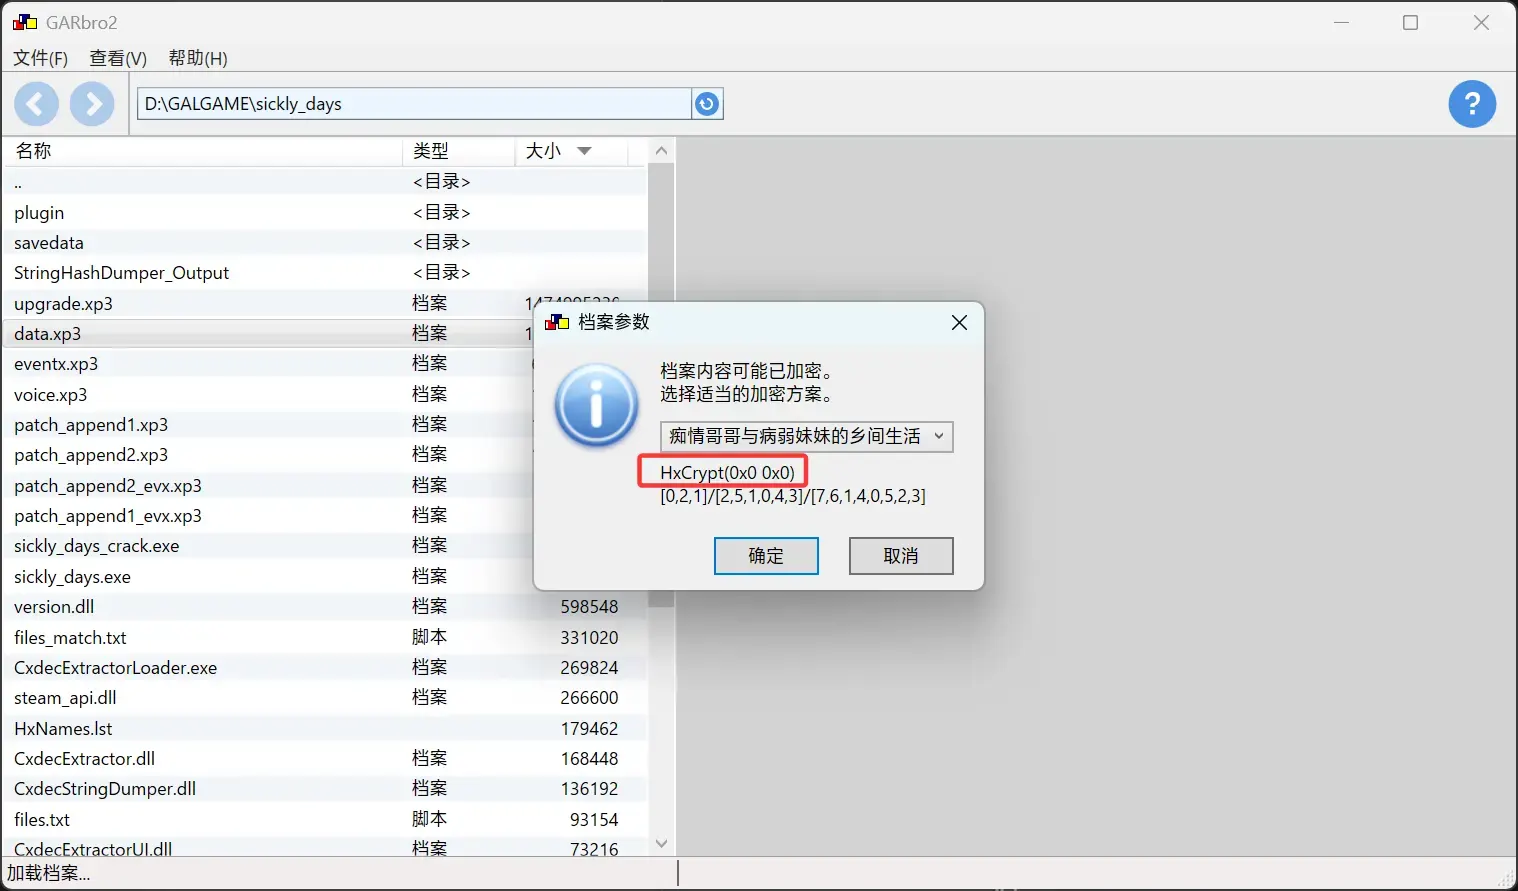The image size is (1518, 891).
Task: Open the blue question mark help icon
Action: pos(1472,104)
